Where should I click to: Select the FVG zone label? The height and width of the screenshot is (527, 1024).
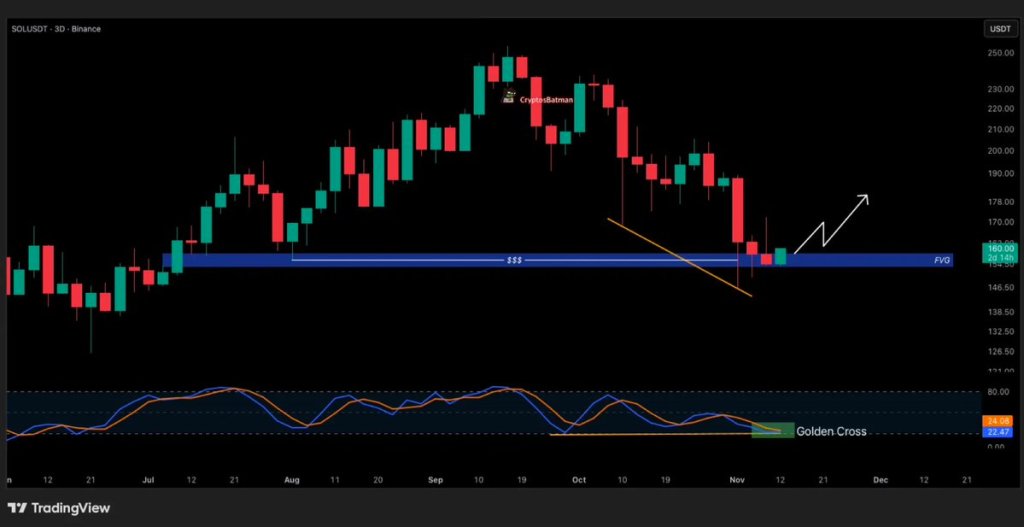tap(941, 260)
